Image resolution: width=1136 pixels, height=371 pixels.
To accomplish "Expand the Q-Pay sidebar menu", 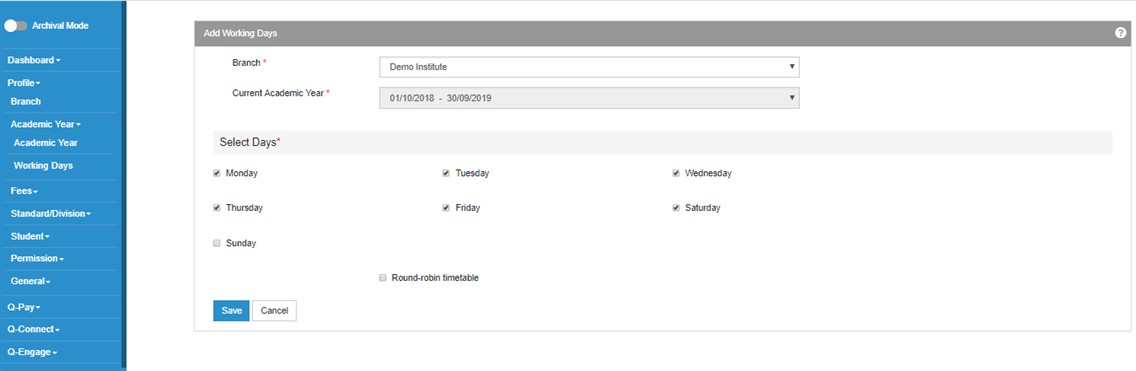I will [24, 307].
